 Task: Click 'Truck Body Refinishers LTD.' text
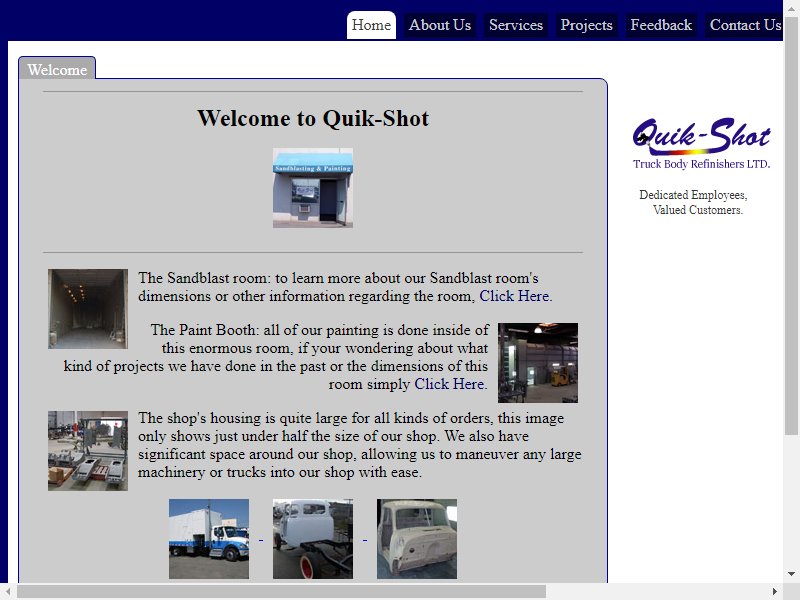702,164
